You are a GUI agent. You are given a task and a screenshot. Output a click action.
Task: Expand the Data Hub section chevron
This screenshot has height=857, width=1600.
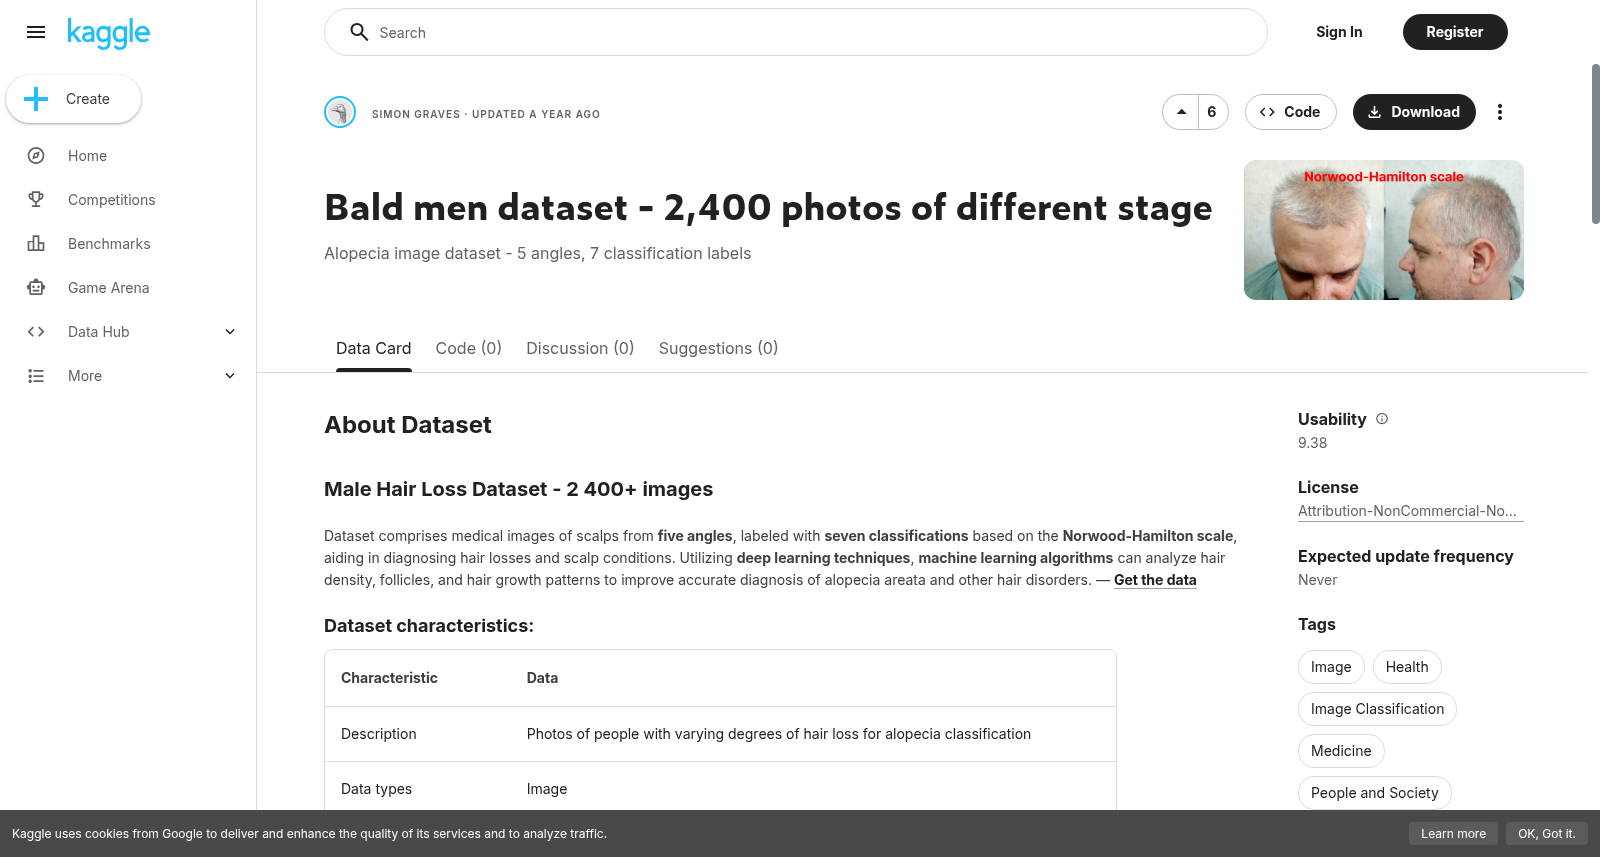click(x=230, y=332)
